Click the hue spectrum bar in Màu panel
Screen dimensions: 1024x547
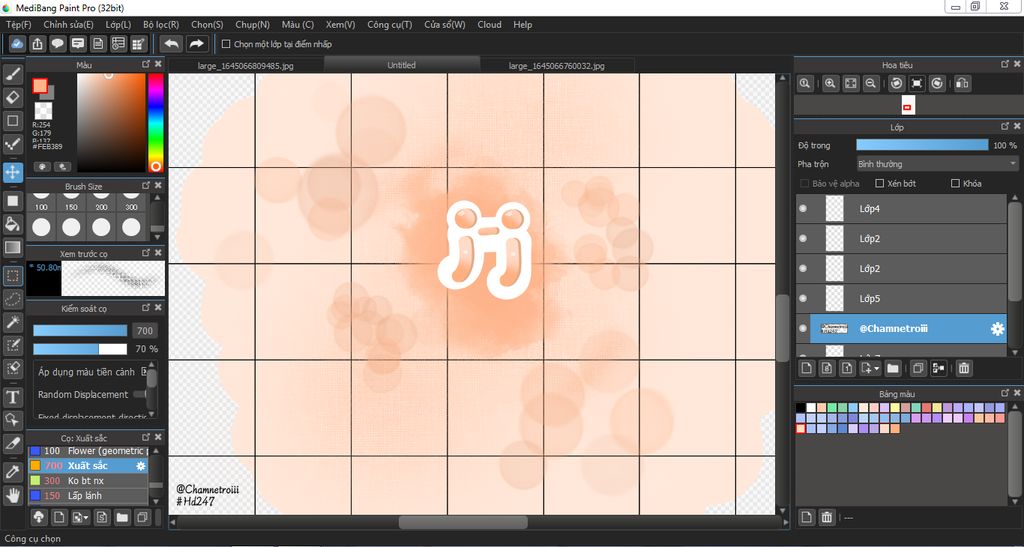coord(155,123)
